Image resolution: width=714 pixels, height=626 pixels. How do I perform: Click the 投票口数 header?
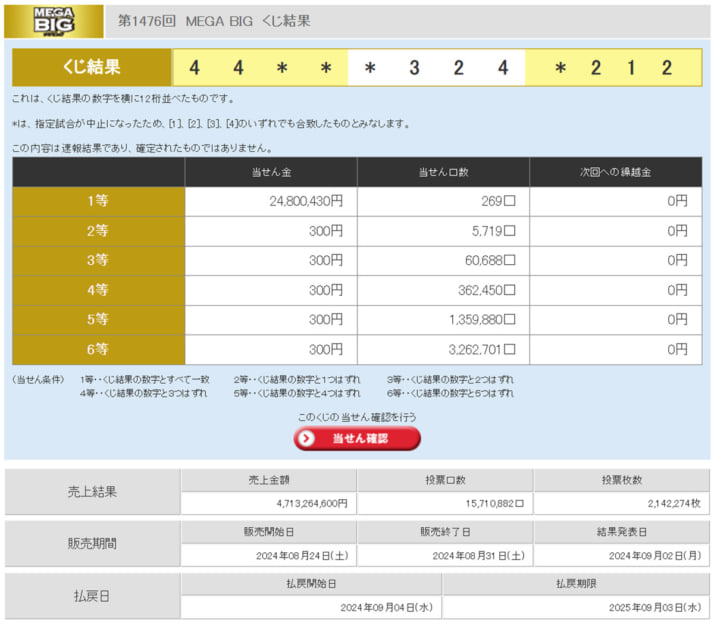pyautogui.click(x=445, y=480)
